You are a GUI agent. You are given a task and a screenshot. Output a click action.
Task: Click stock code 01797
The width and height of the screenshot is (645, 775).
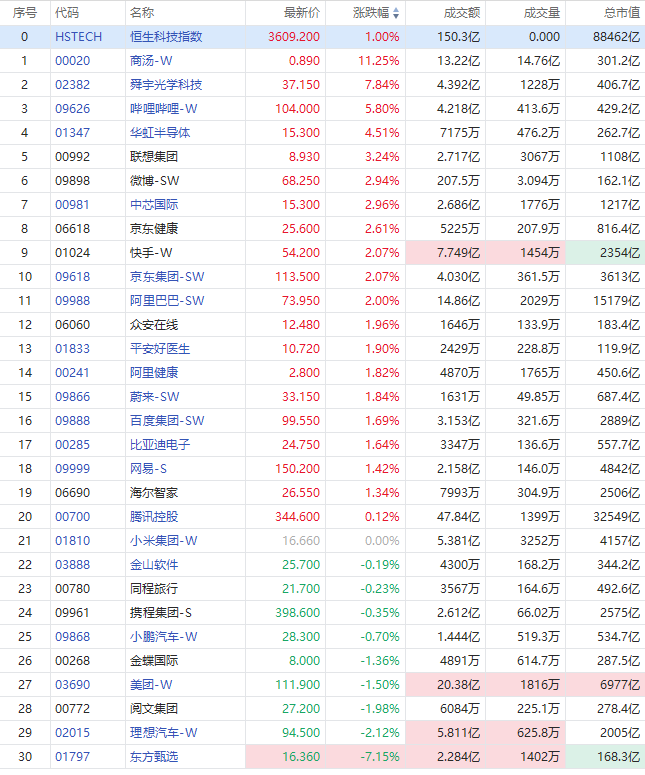point(73,757)
